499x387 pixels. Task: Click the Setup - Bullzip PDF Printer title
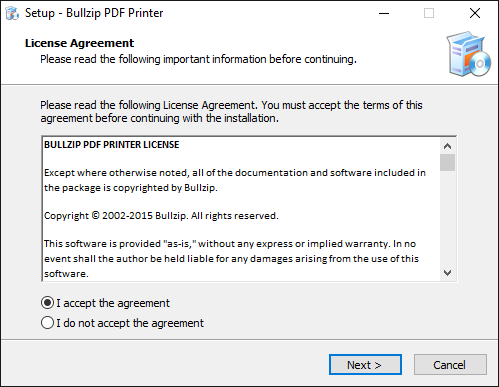(94, 13)
